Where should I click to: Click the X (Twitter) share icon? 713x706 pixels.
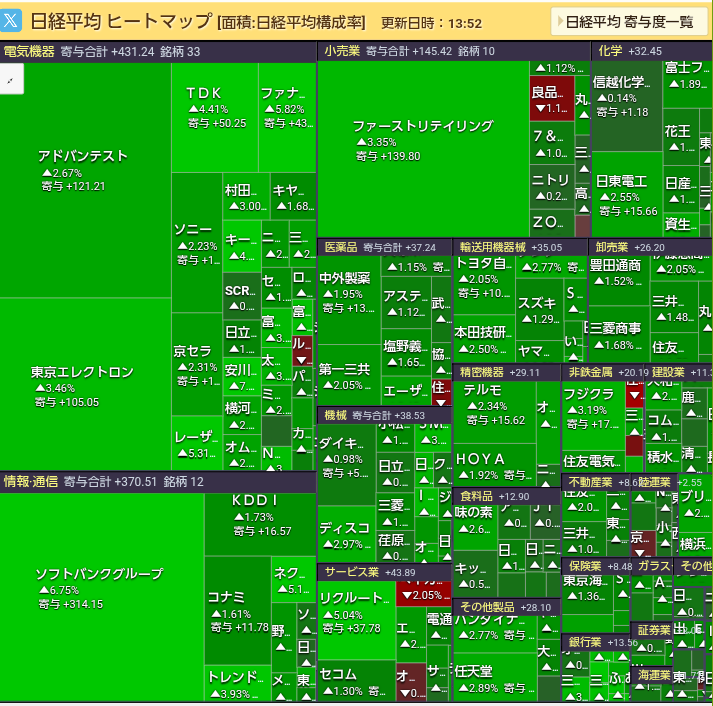click(10, 21)
